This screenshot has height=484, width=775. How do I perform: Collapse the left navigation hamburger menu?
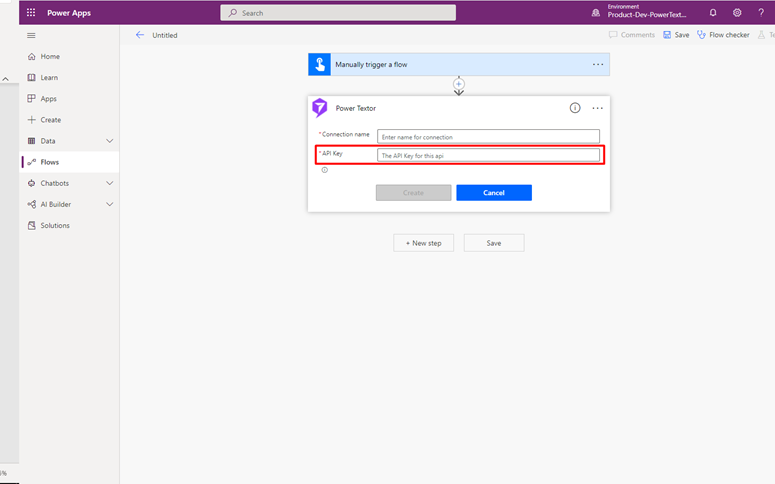[x=31, y=36]
